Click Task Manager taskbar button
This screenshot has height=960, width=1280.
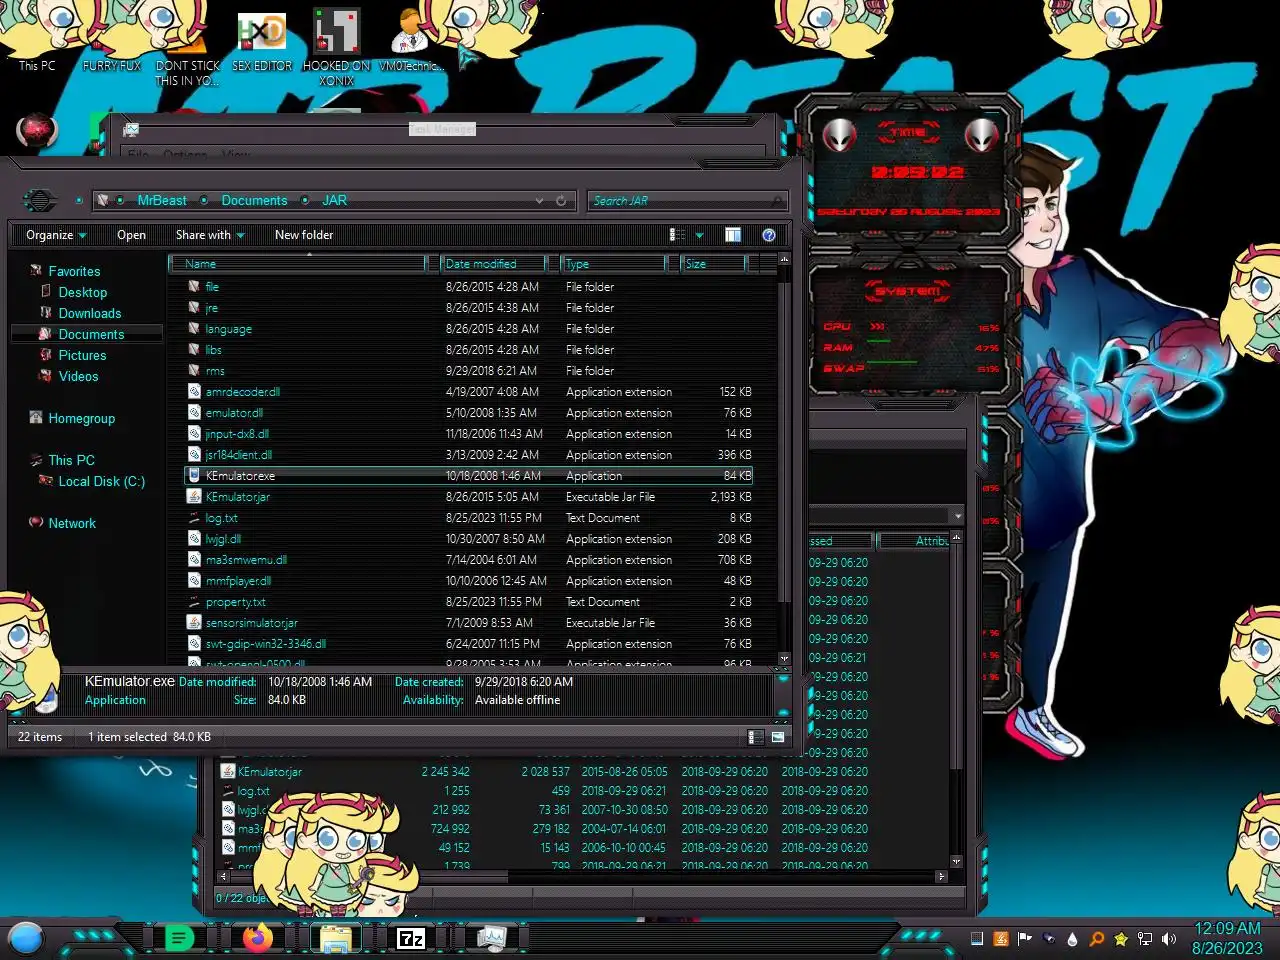point(491,939)
